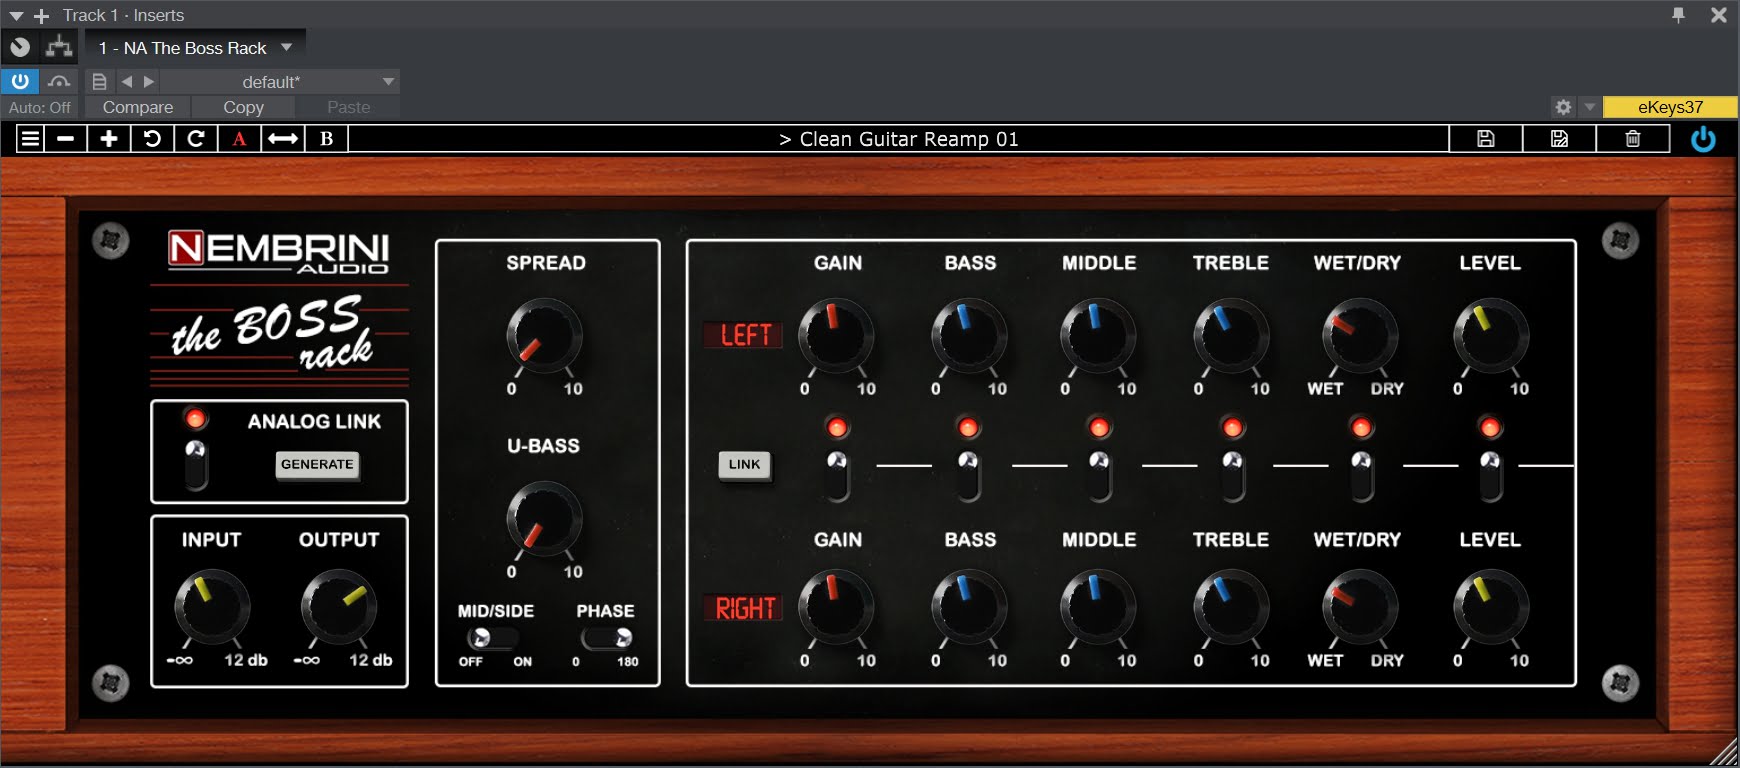Click the delete preset trash icon
Viewport: 1740px width, 768px height.
point(1633,139)
